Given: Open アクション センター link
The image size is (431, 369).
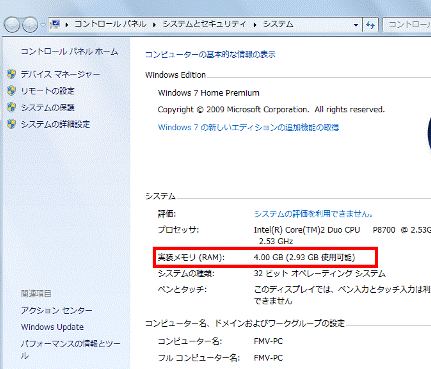Looking at the screenshot, I should tap(56, 310).
